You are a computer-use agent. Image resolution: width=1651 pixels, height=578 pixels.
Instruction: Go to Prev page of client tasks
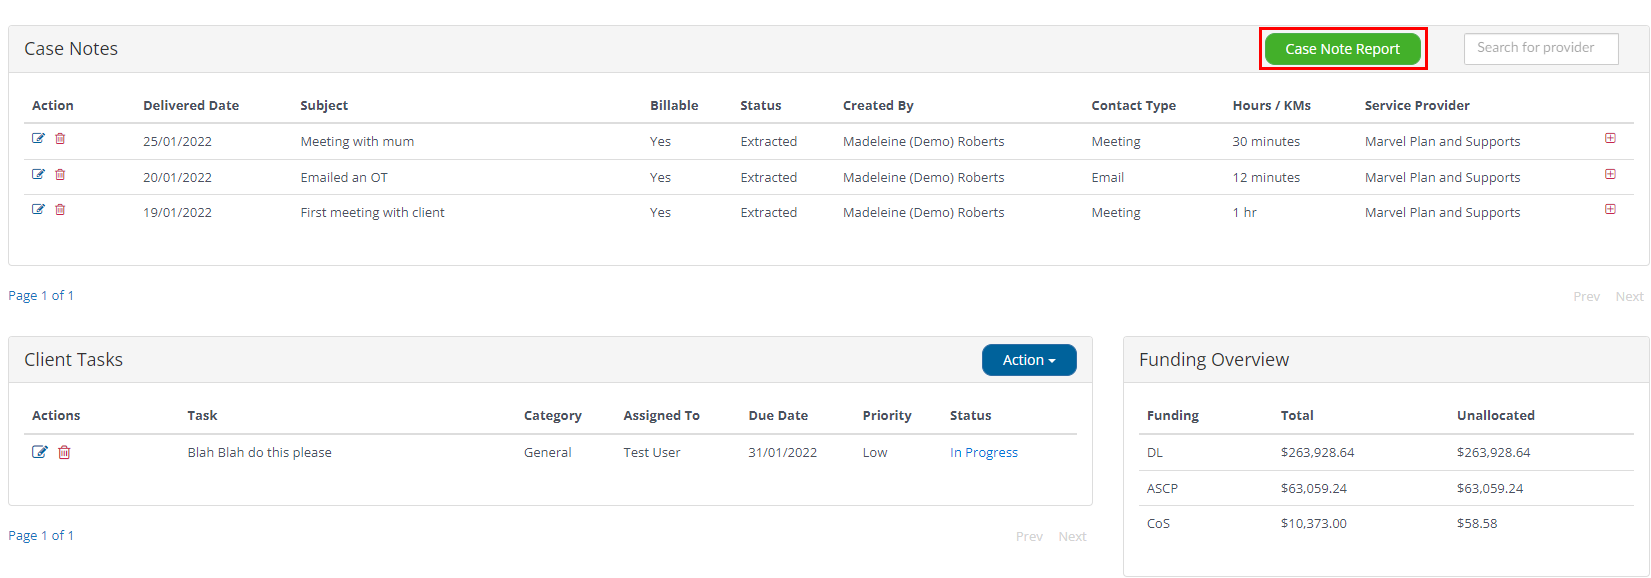[1029, 537]
